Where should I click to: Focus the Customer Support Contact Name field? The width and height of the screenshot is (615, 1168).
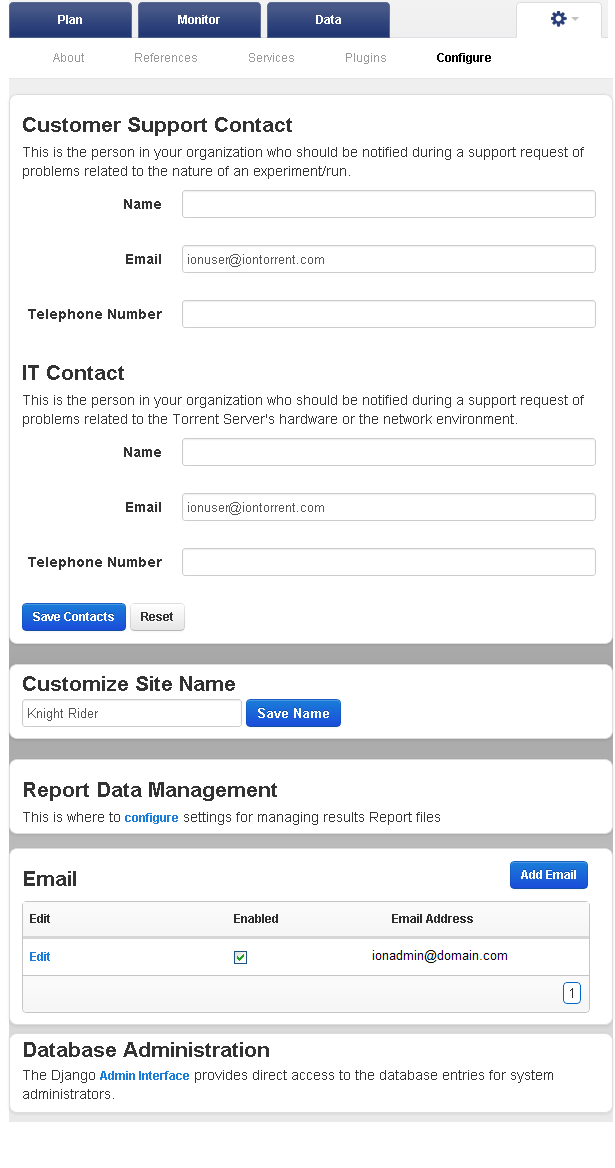pos(389,204)
